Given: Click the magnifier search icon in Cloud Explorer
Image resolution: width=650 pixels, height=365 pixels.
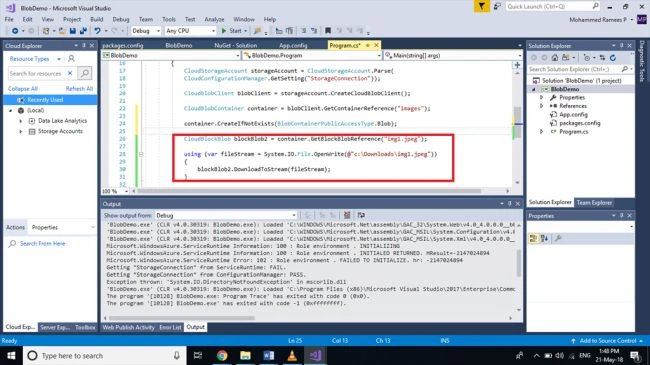Looking at the screenshot, I should click(85, 73).
